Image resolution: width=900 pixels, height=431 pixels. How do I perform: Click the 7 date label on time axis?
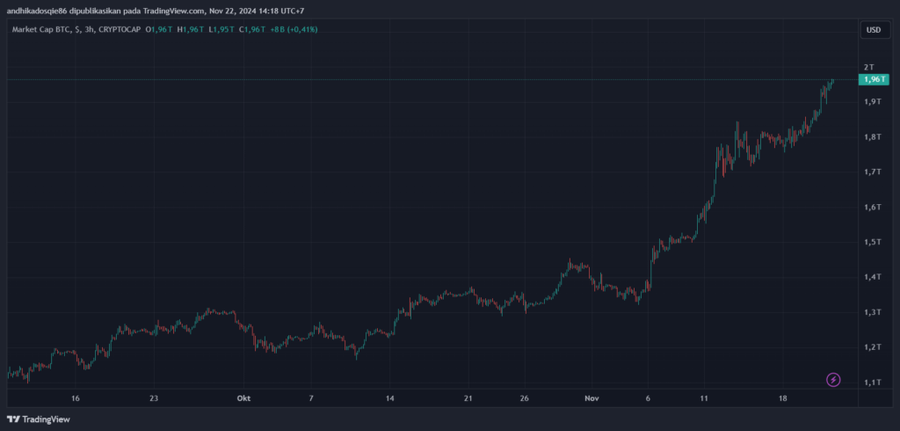tap(311, 398)
